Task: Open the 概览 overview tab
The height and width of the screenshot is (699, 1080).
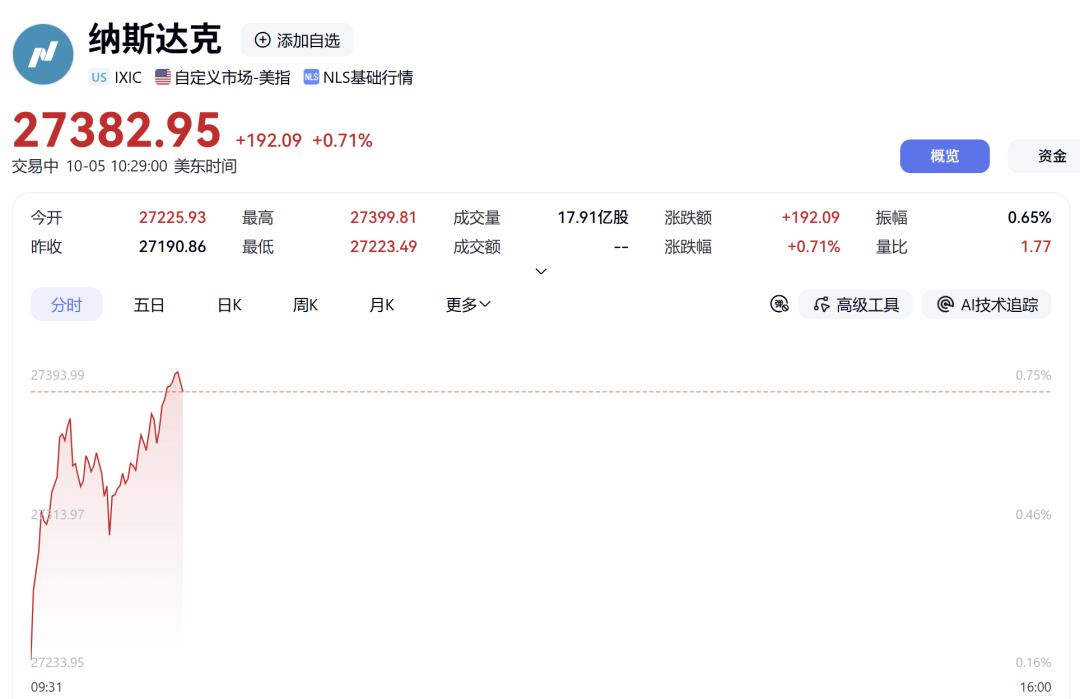Action: point(944,156)
